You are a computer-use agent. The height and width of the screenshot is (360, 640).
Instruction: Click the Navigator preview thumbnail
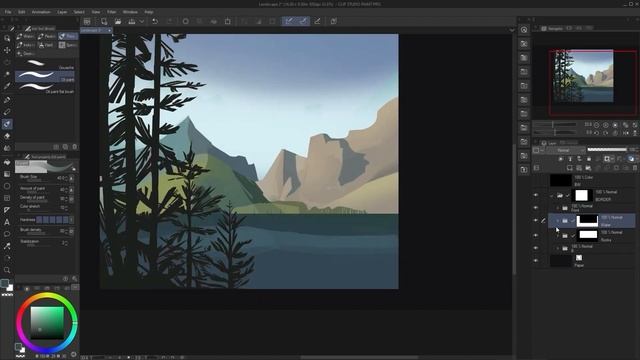pyautogui.click(x=583, y=76)
